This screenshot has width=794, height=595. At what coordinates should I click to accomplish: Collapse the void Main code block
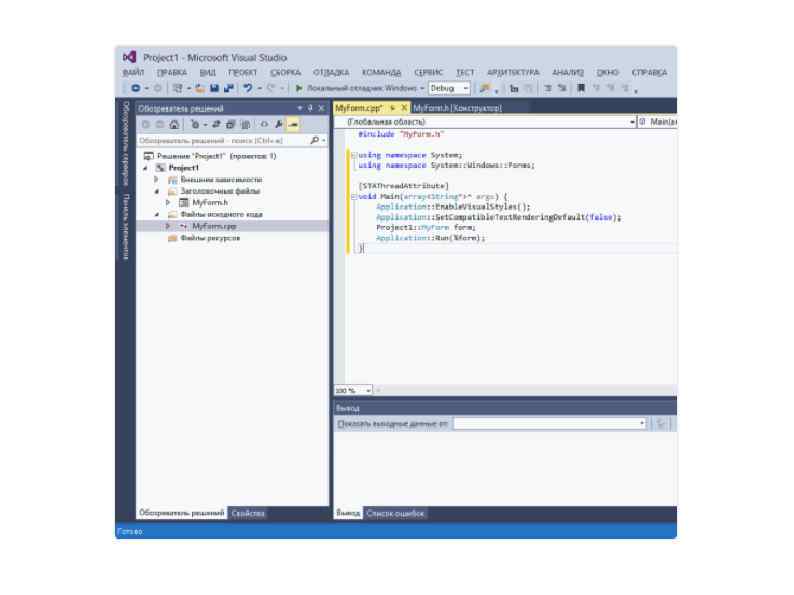pyautogui.click(x=354, y=196)
